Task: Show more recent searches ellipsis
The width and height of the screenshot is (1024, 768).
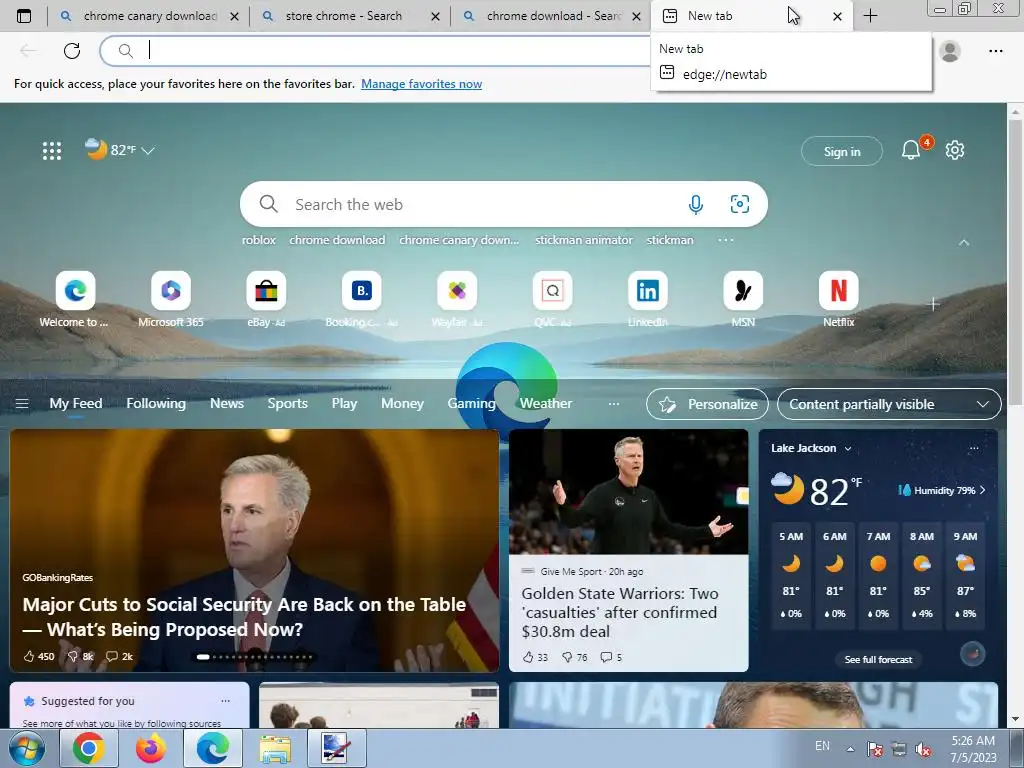Action: pos(726,240)
